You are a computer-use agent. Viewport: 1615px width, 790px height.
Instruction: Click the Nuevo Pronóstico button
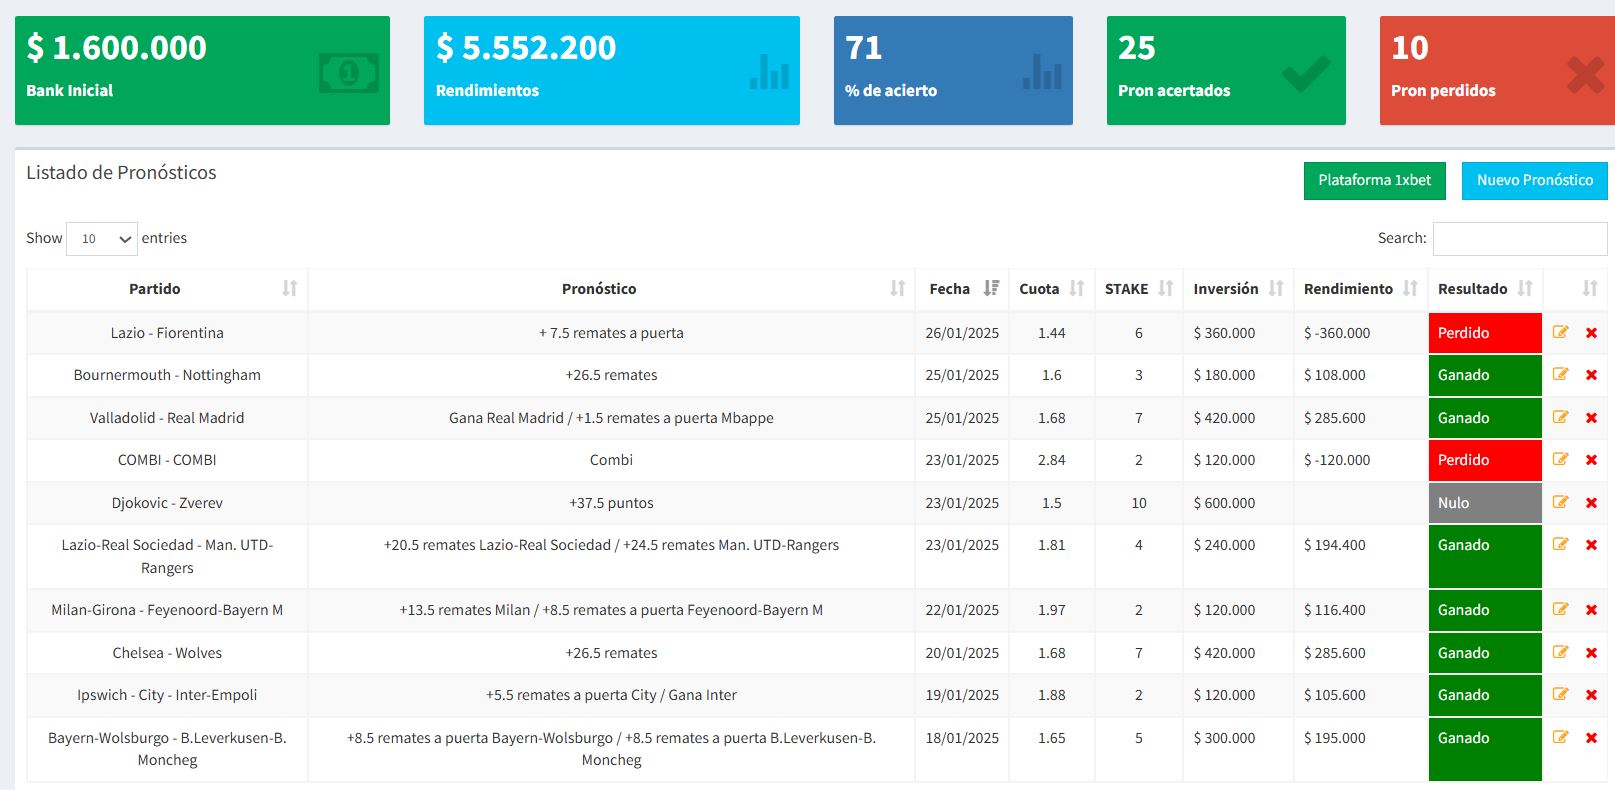(1534, 181)
